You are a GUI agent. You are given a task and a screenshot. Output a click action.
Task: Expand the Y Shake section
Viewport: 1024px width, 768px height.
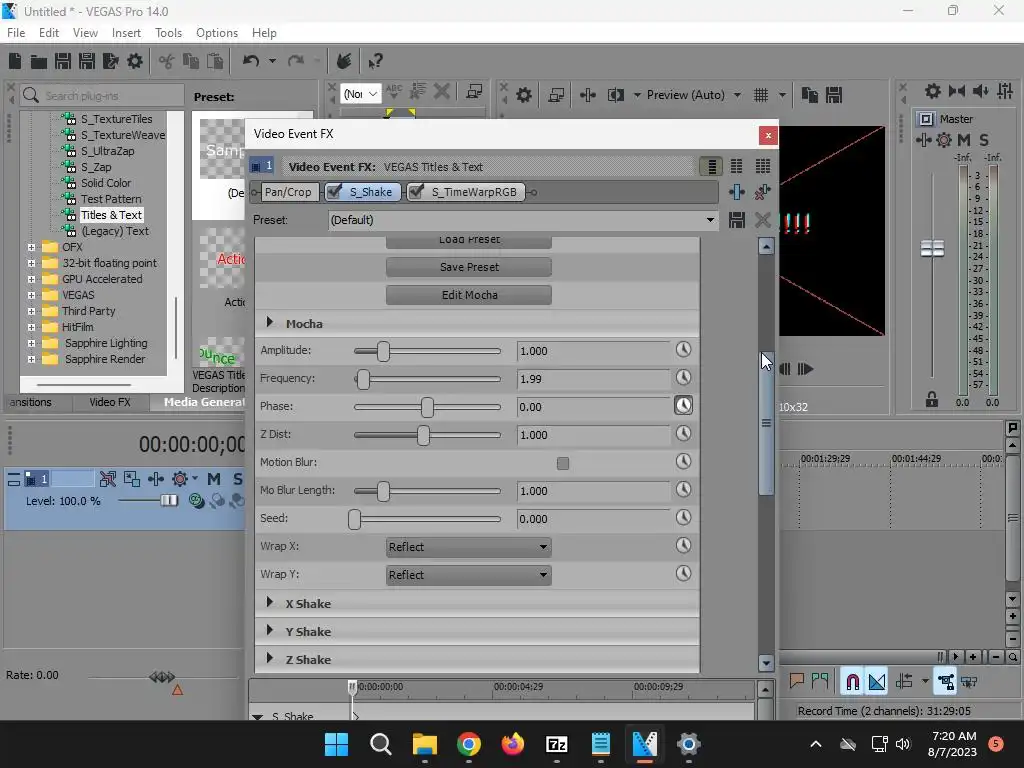click(270, 631)
